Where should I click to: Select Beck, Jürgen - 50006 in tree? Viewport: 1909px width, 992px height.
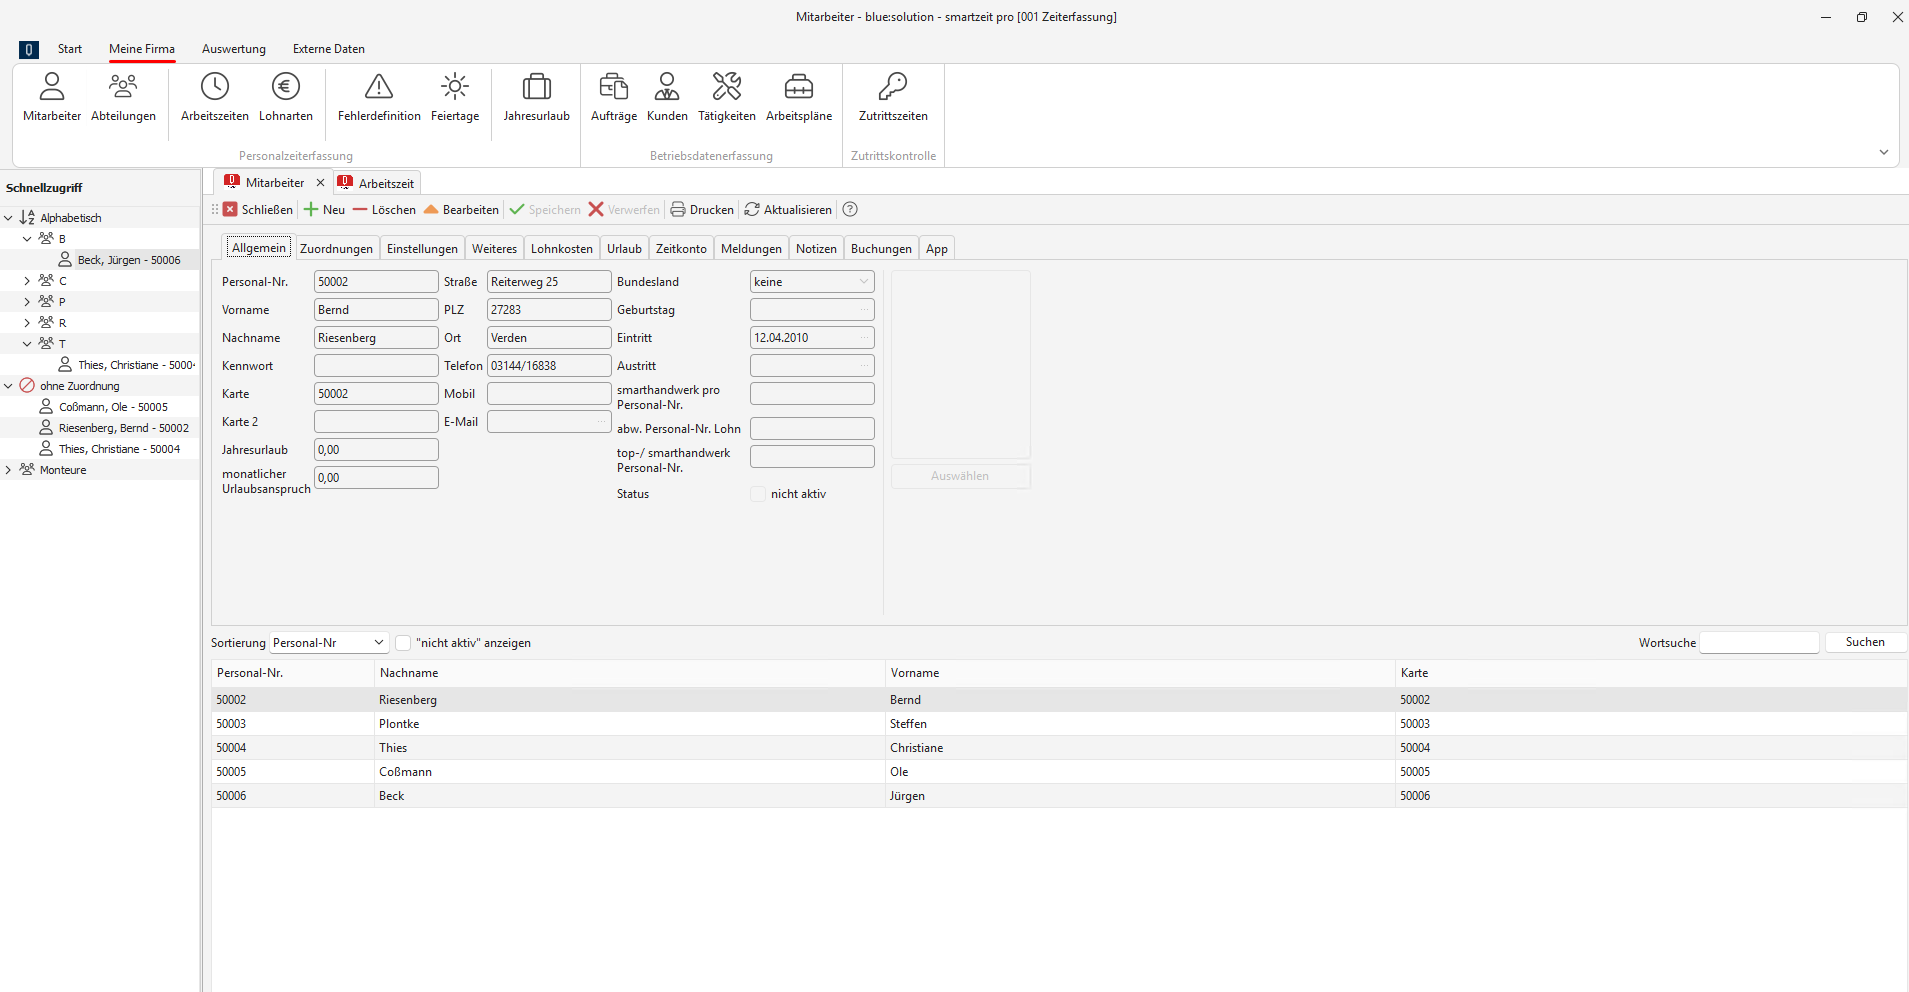pyautogui.click(x=129, y=260)
